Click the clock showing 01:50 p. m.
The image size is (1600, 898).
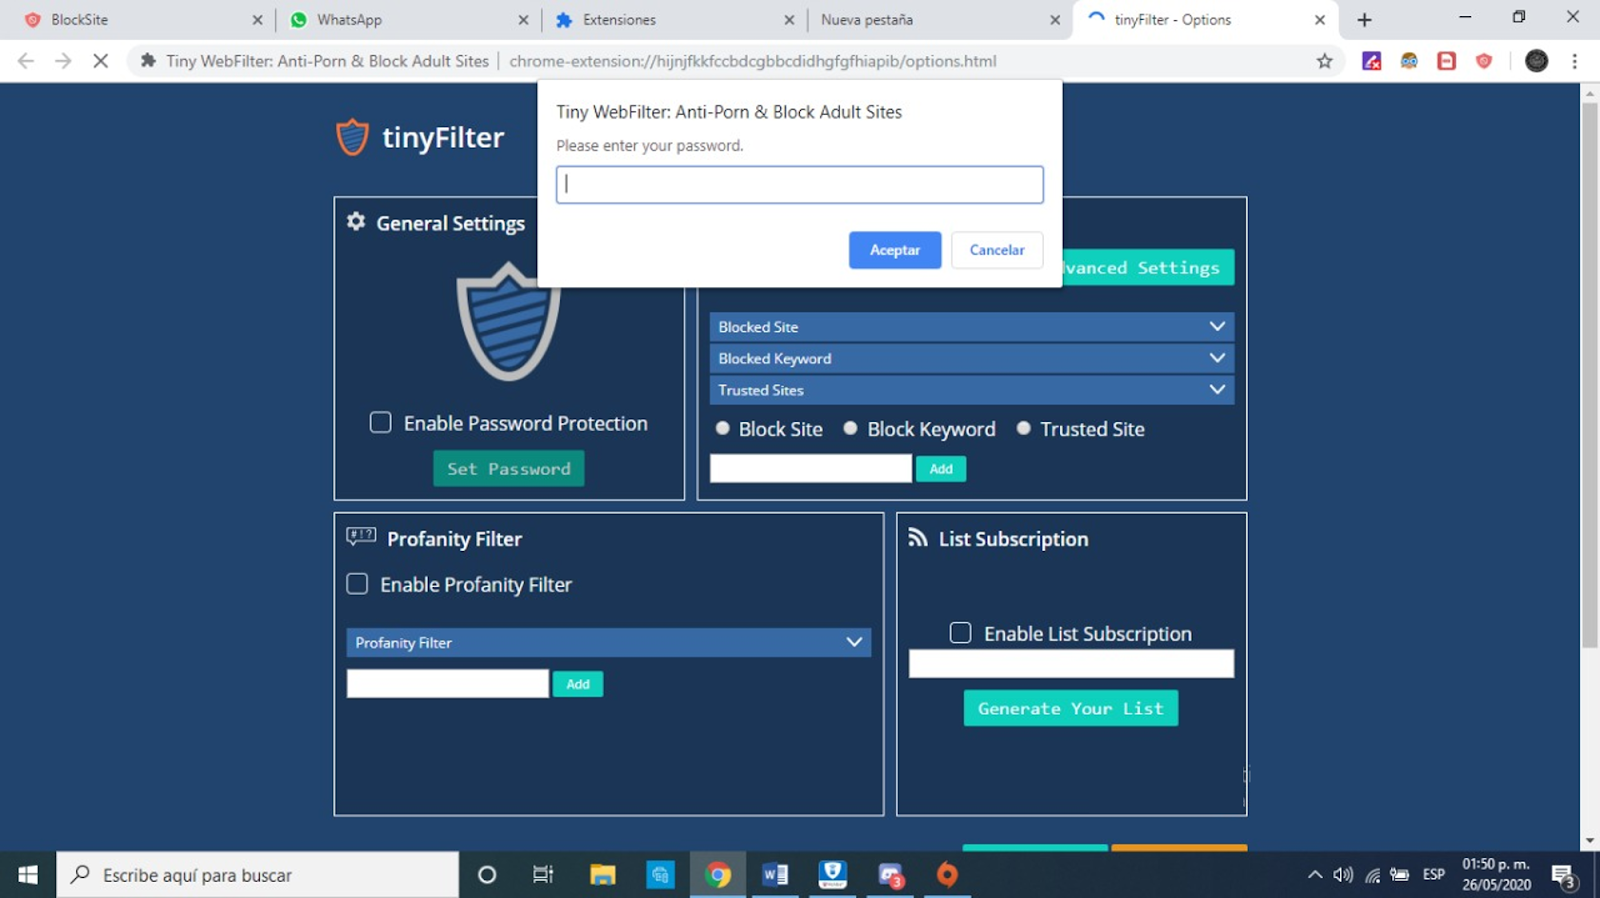1496,864
